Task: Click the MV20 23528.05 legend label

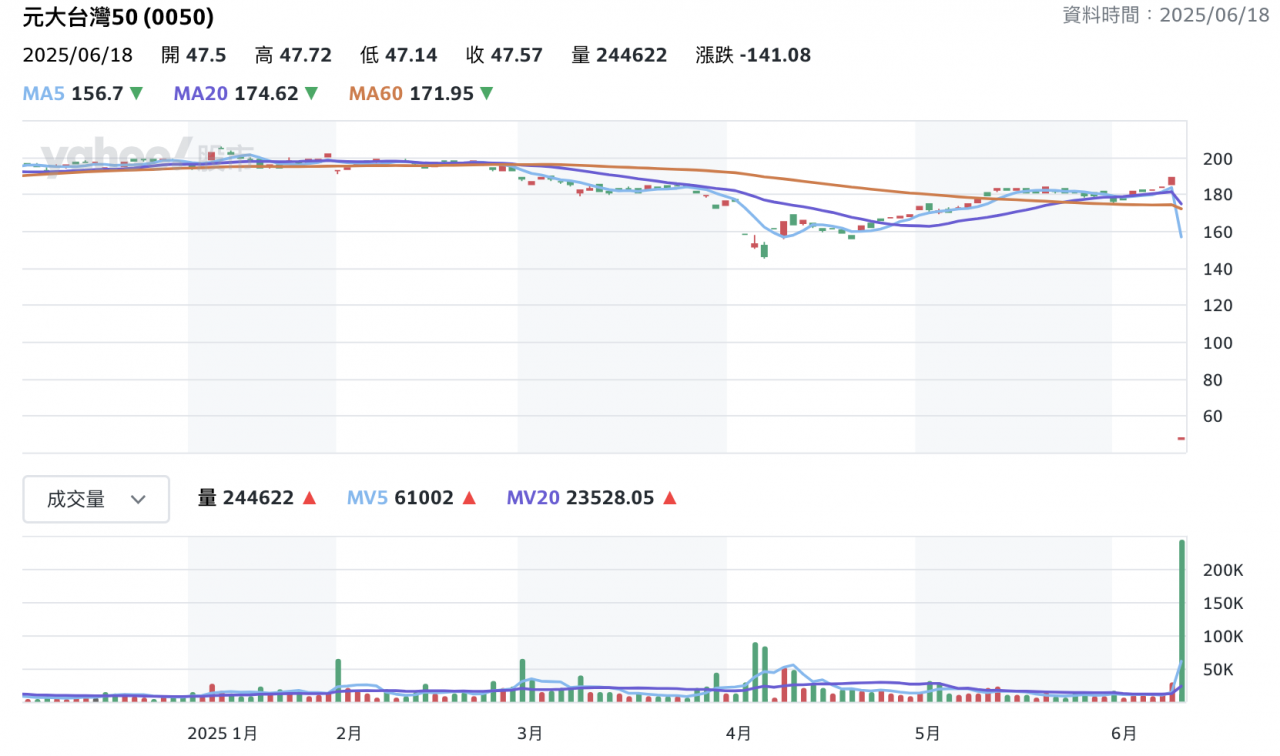Action: pos(580,498)
